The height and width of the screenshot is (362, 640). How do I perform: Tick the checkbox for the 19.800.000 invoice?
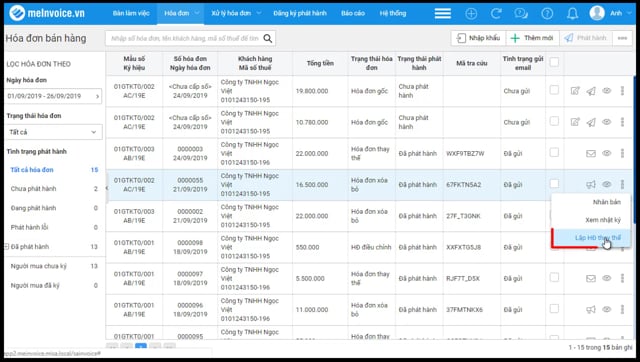tap(554, 90)
